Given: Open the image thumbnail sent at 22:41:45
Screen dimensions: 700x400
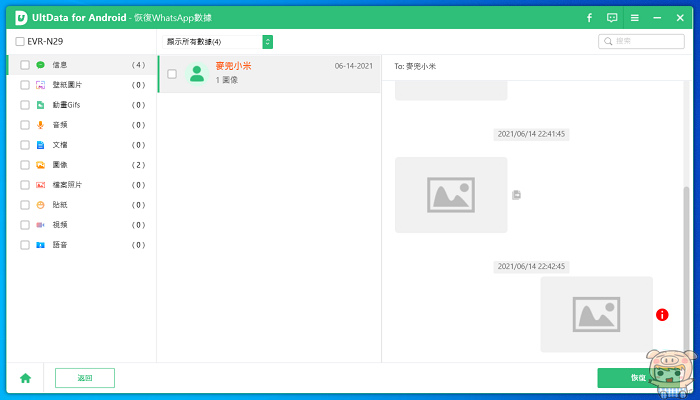Looking at the screenshot, I should [x=451, y=195].
